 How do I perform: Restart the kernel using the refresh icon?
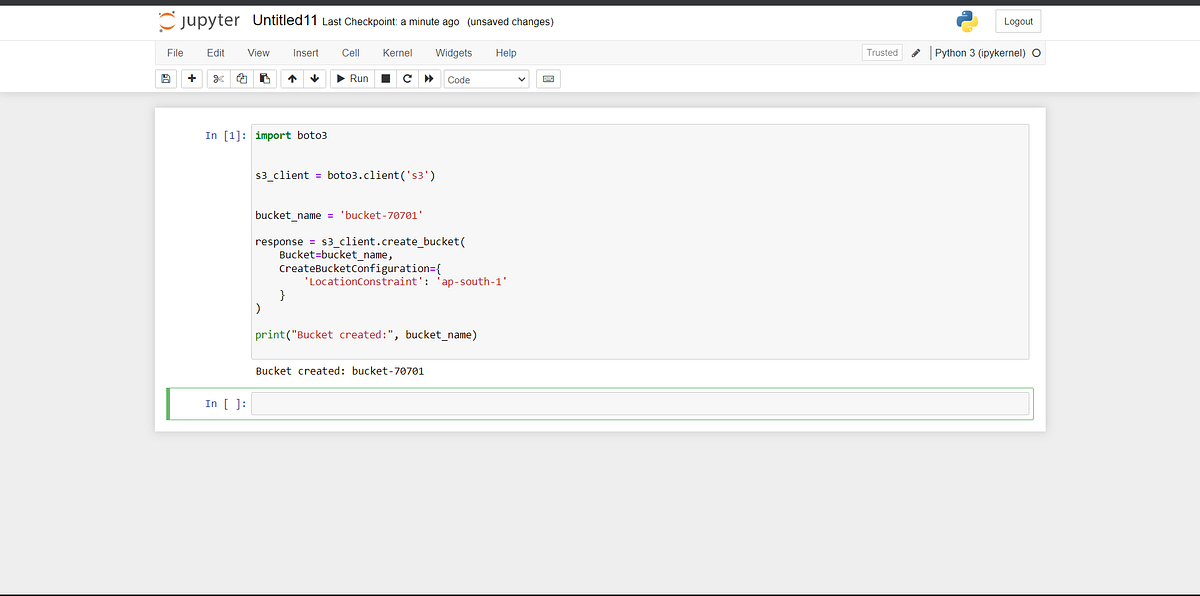tap(407, 78)
